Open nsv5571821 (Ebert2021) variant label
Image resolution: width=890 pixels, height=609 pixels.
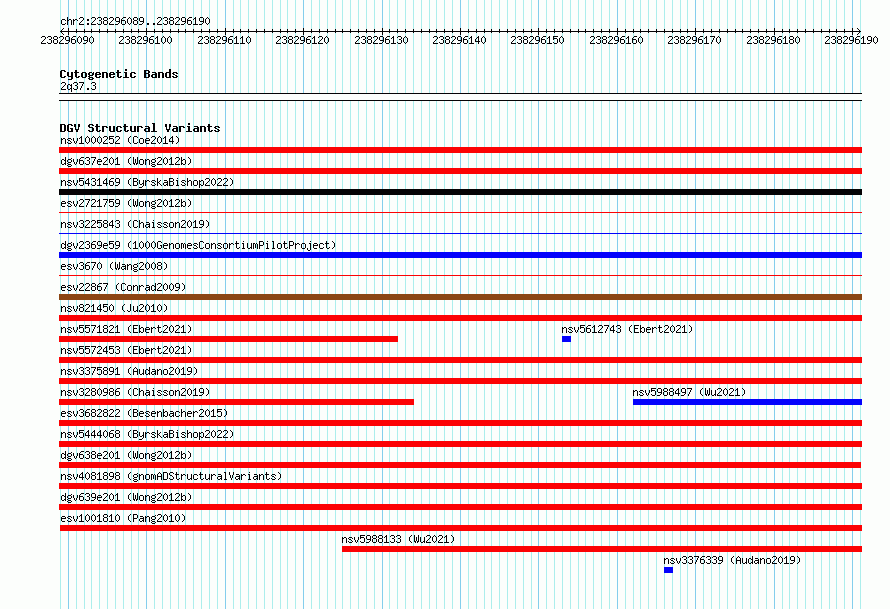pyautogui.click(x=126, y=329)
